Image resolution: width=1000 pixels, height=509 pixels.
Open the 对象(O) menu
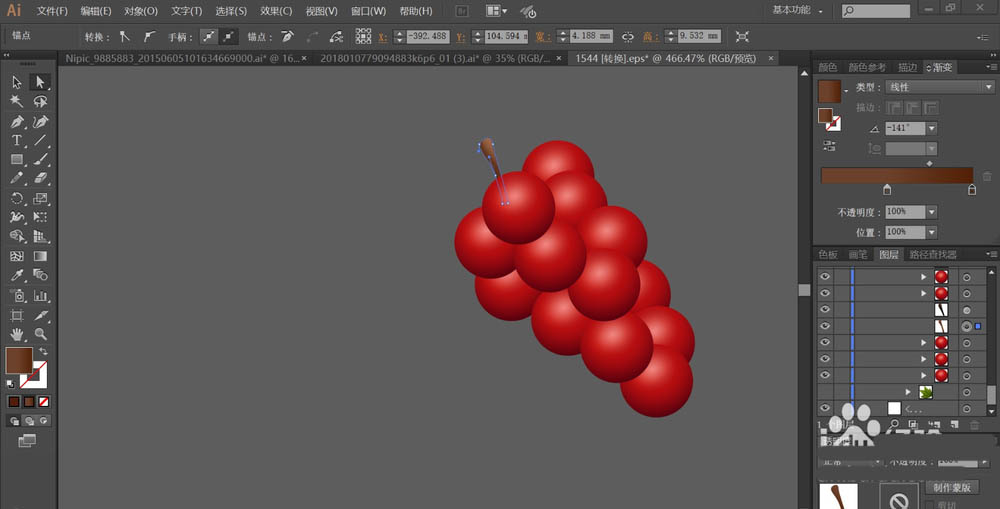click(141, 11)
